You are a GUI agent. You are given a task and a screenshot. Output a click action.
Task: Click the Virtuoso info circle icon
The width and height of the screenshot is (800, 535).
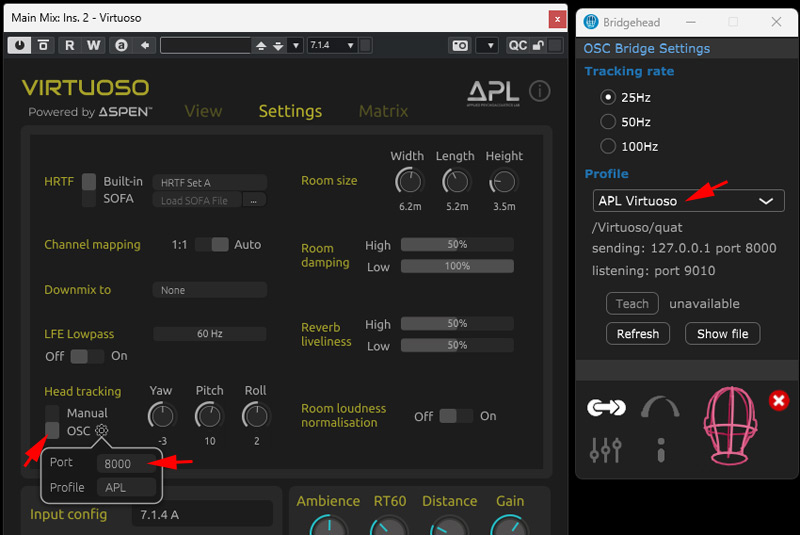(x=539, y=92)
